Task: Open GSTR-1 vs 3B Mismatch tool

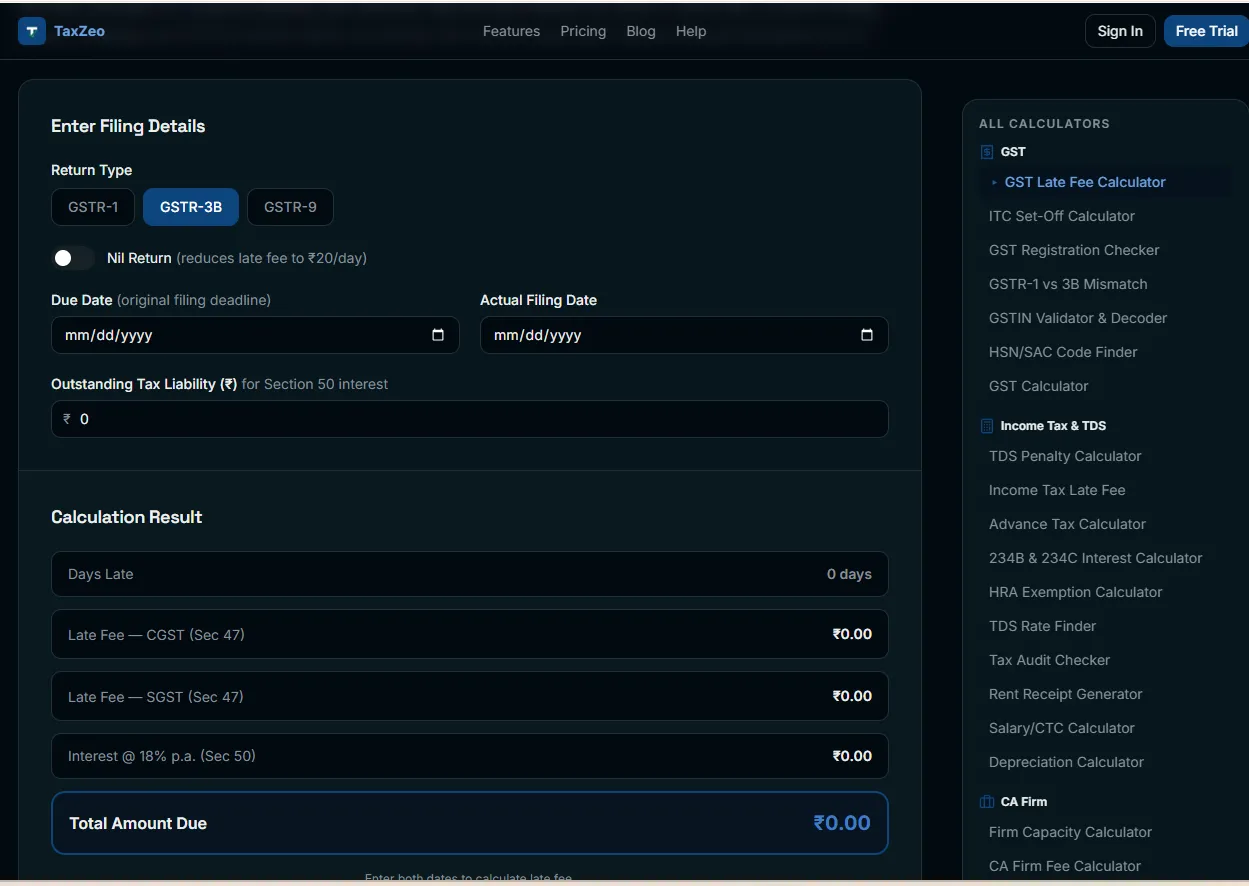Action: point(1068,284)
